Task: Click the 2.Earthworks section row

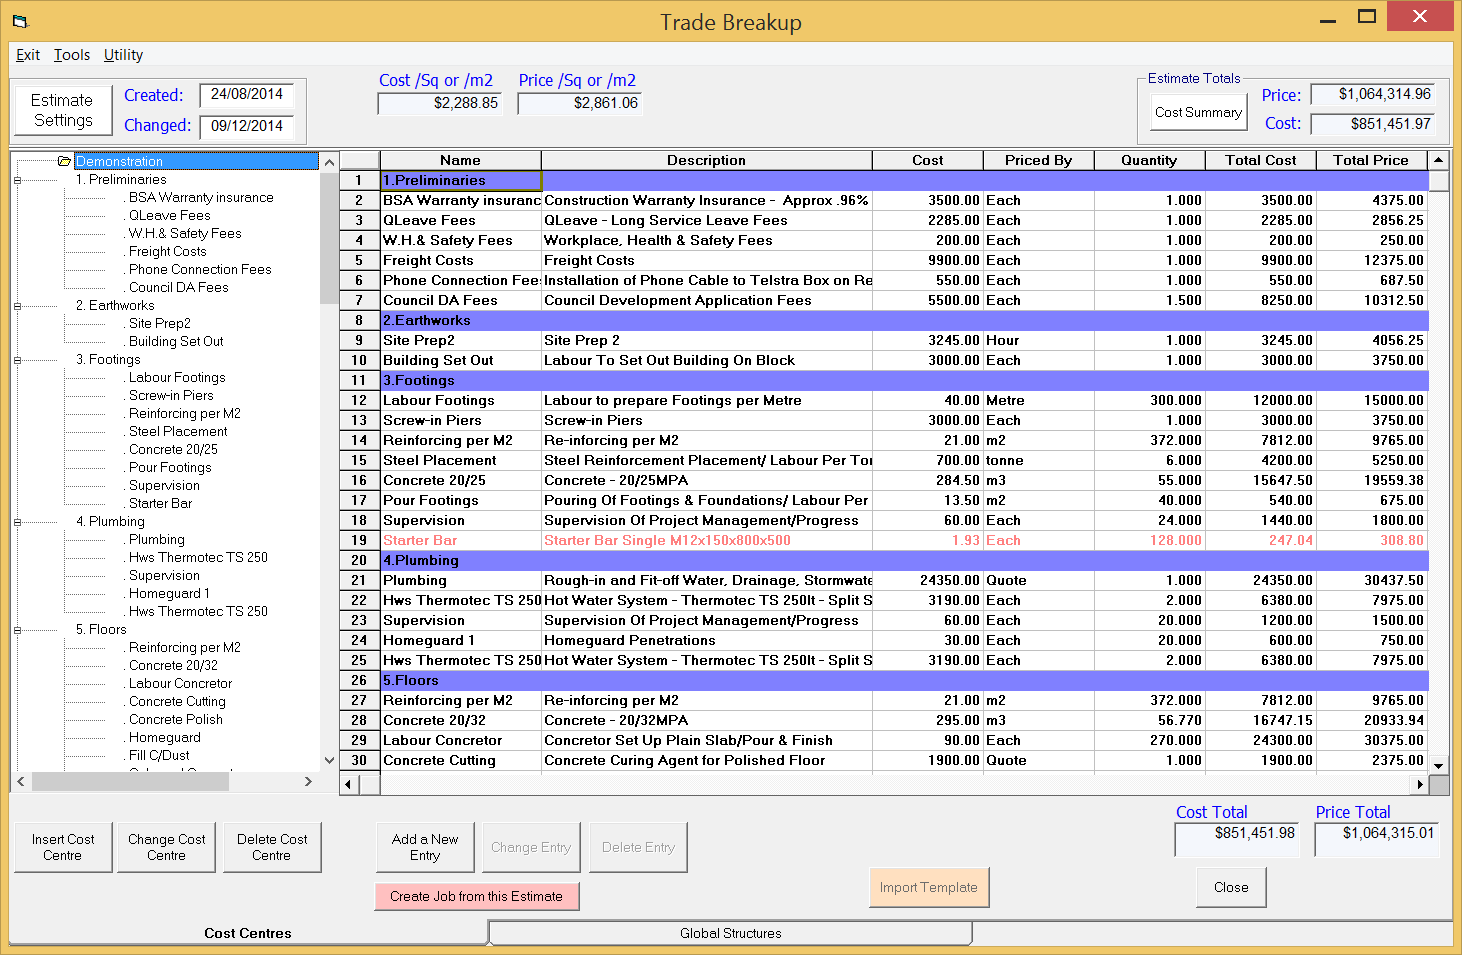Action: [x=904, y=320]
